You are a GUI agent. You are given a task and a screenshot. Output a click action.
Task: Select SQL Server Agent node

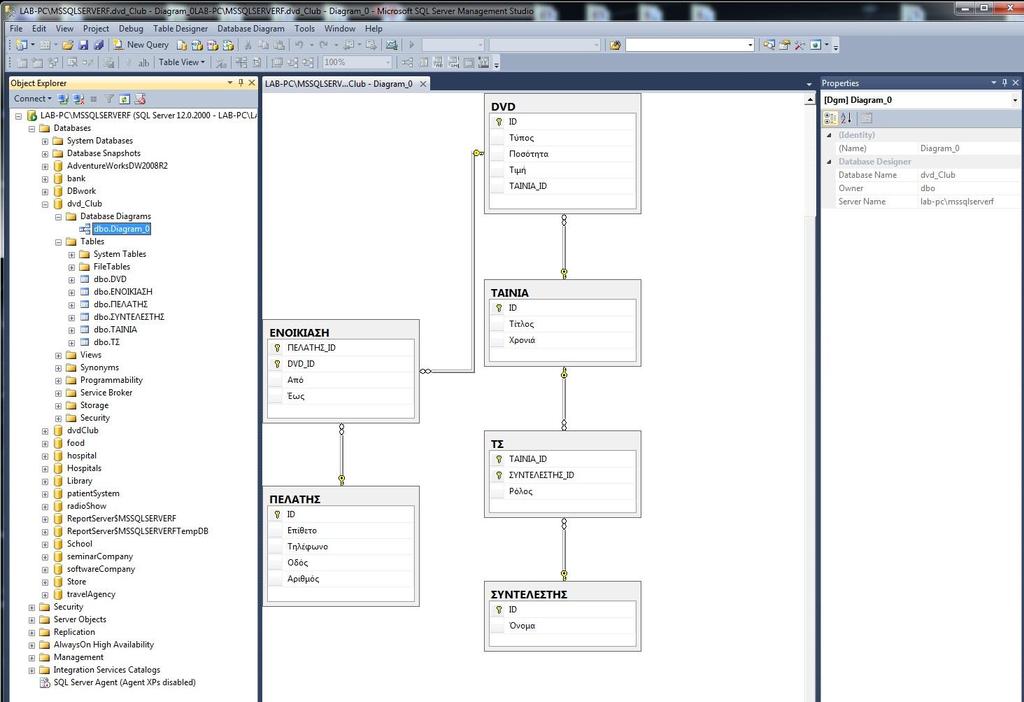coord(124,682)
